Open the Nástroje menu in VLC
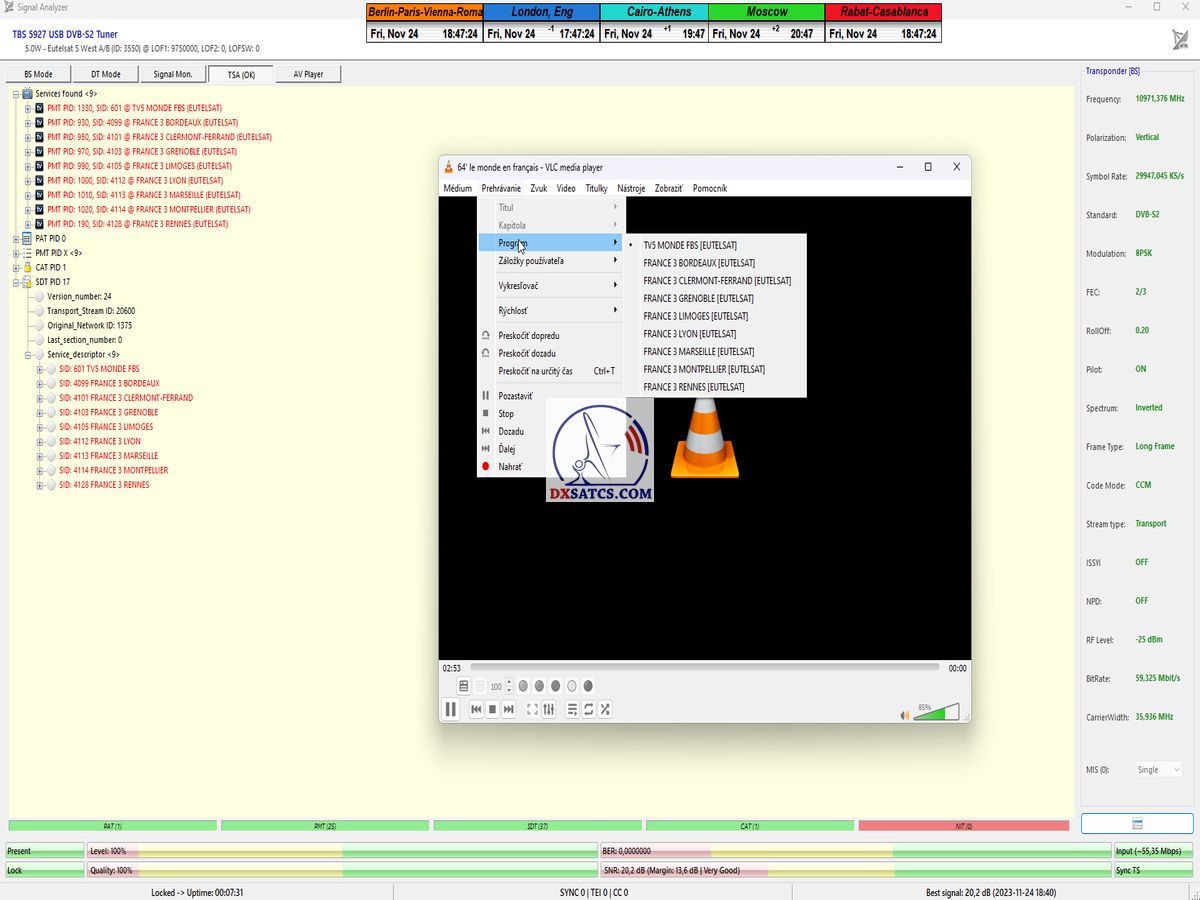Viewport: 1200px width, 900px height. [631, 188]
